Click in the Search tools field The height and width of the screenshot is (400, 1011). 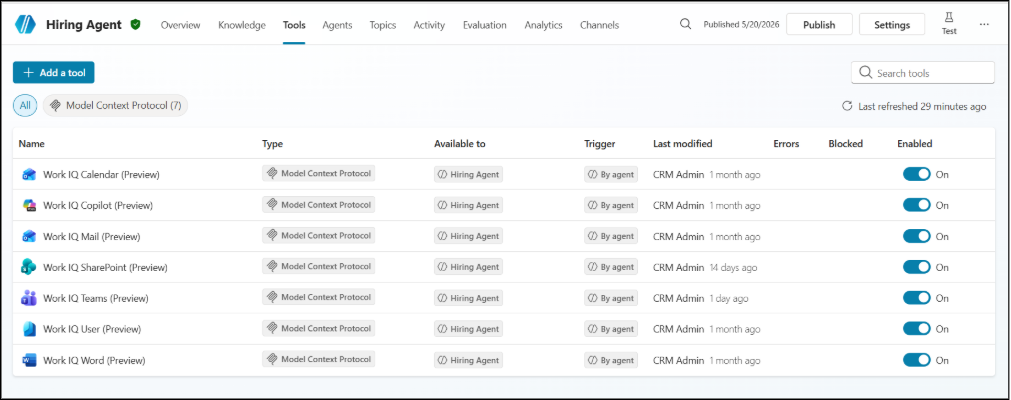[923, 73]
